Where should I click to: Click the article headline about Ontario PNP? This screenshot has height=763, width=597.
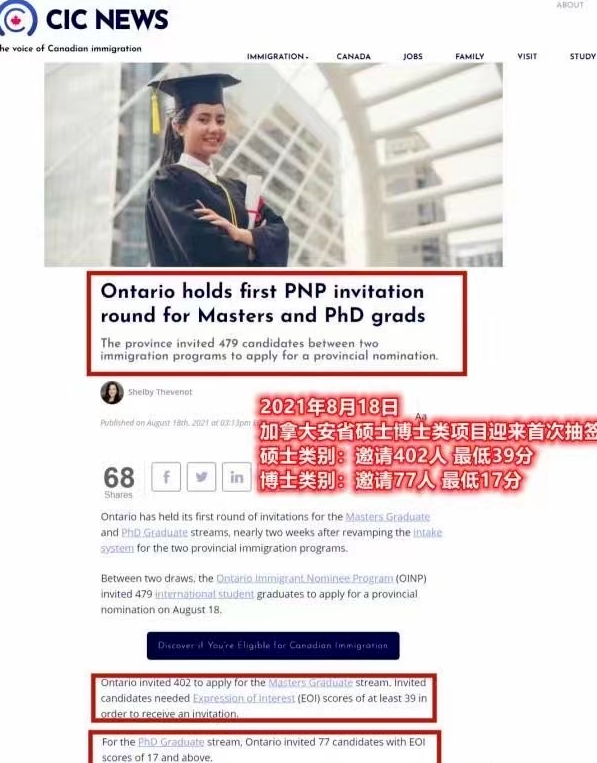(x=263, y=303)
